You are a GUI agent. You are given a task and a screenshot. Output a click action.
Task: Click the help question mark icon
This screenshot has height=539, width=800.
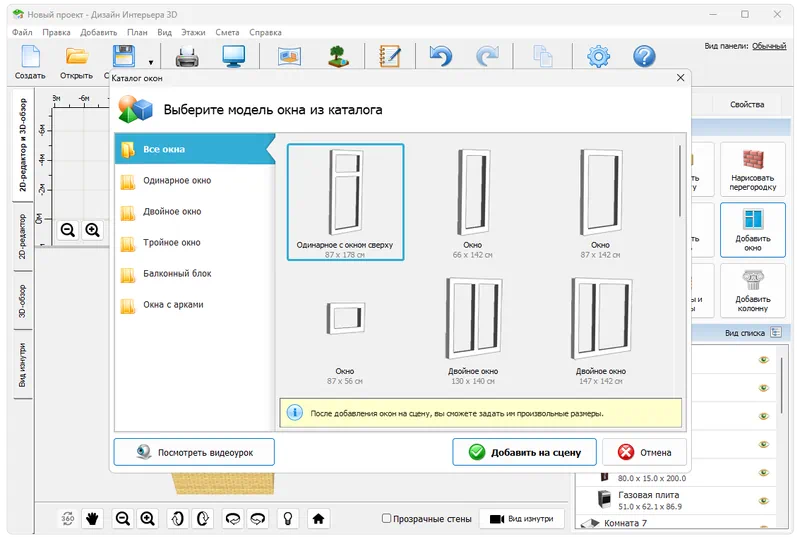click(x=645, y=57)
